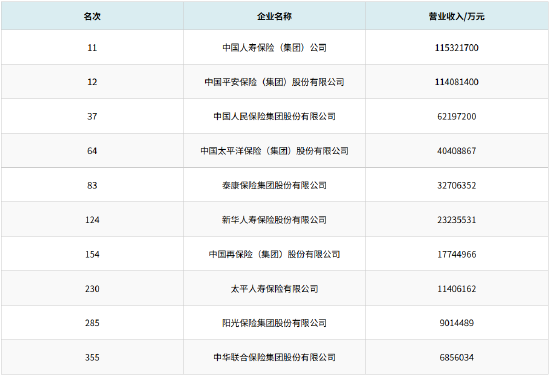Select rank cell 355

pyautogui.click(x=92, y=357)
